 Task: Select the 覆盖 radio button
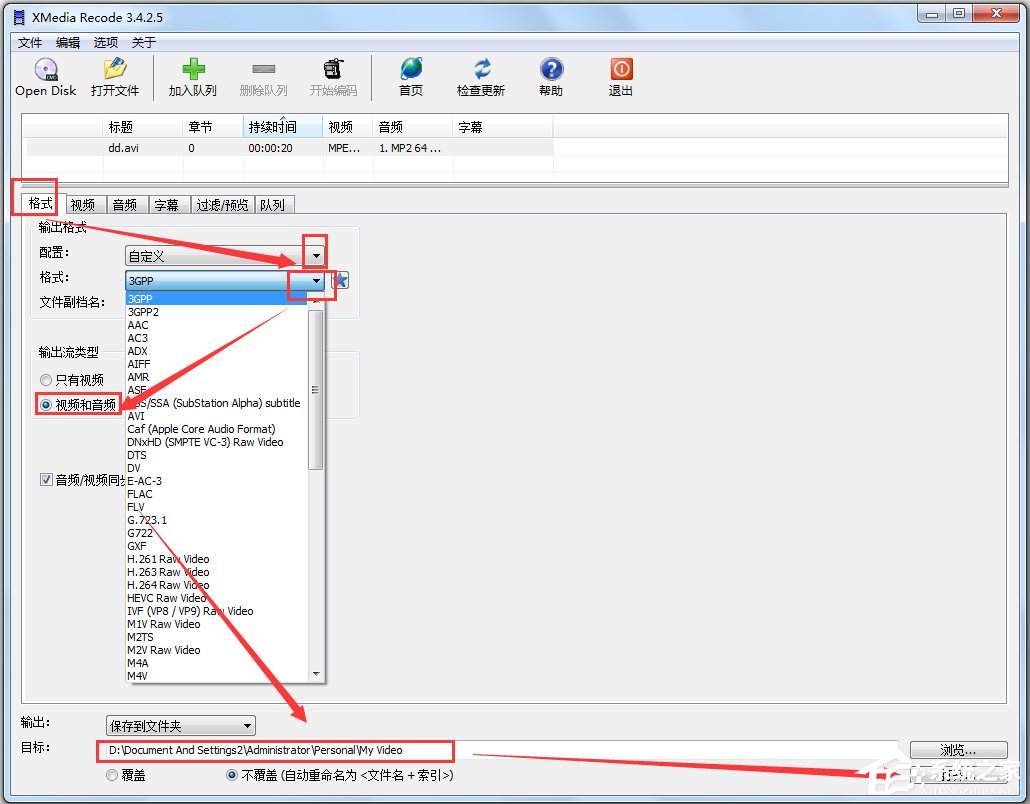pos(111,775)
